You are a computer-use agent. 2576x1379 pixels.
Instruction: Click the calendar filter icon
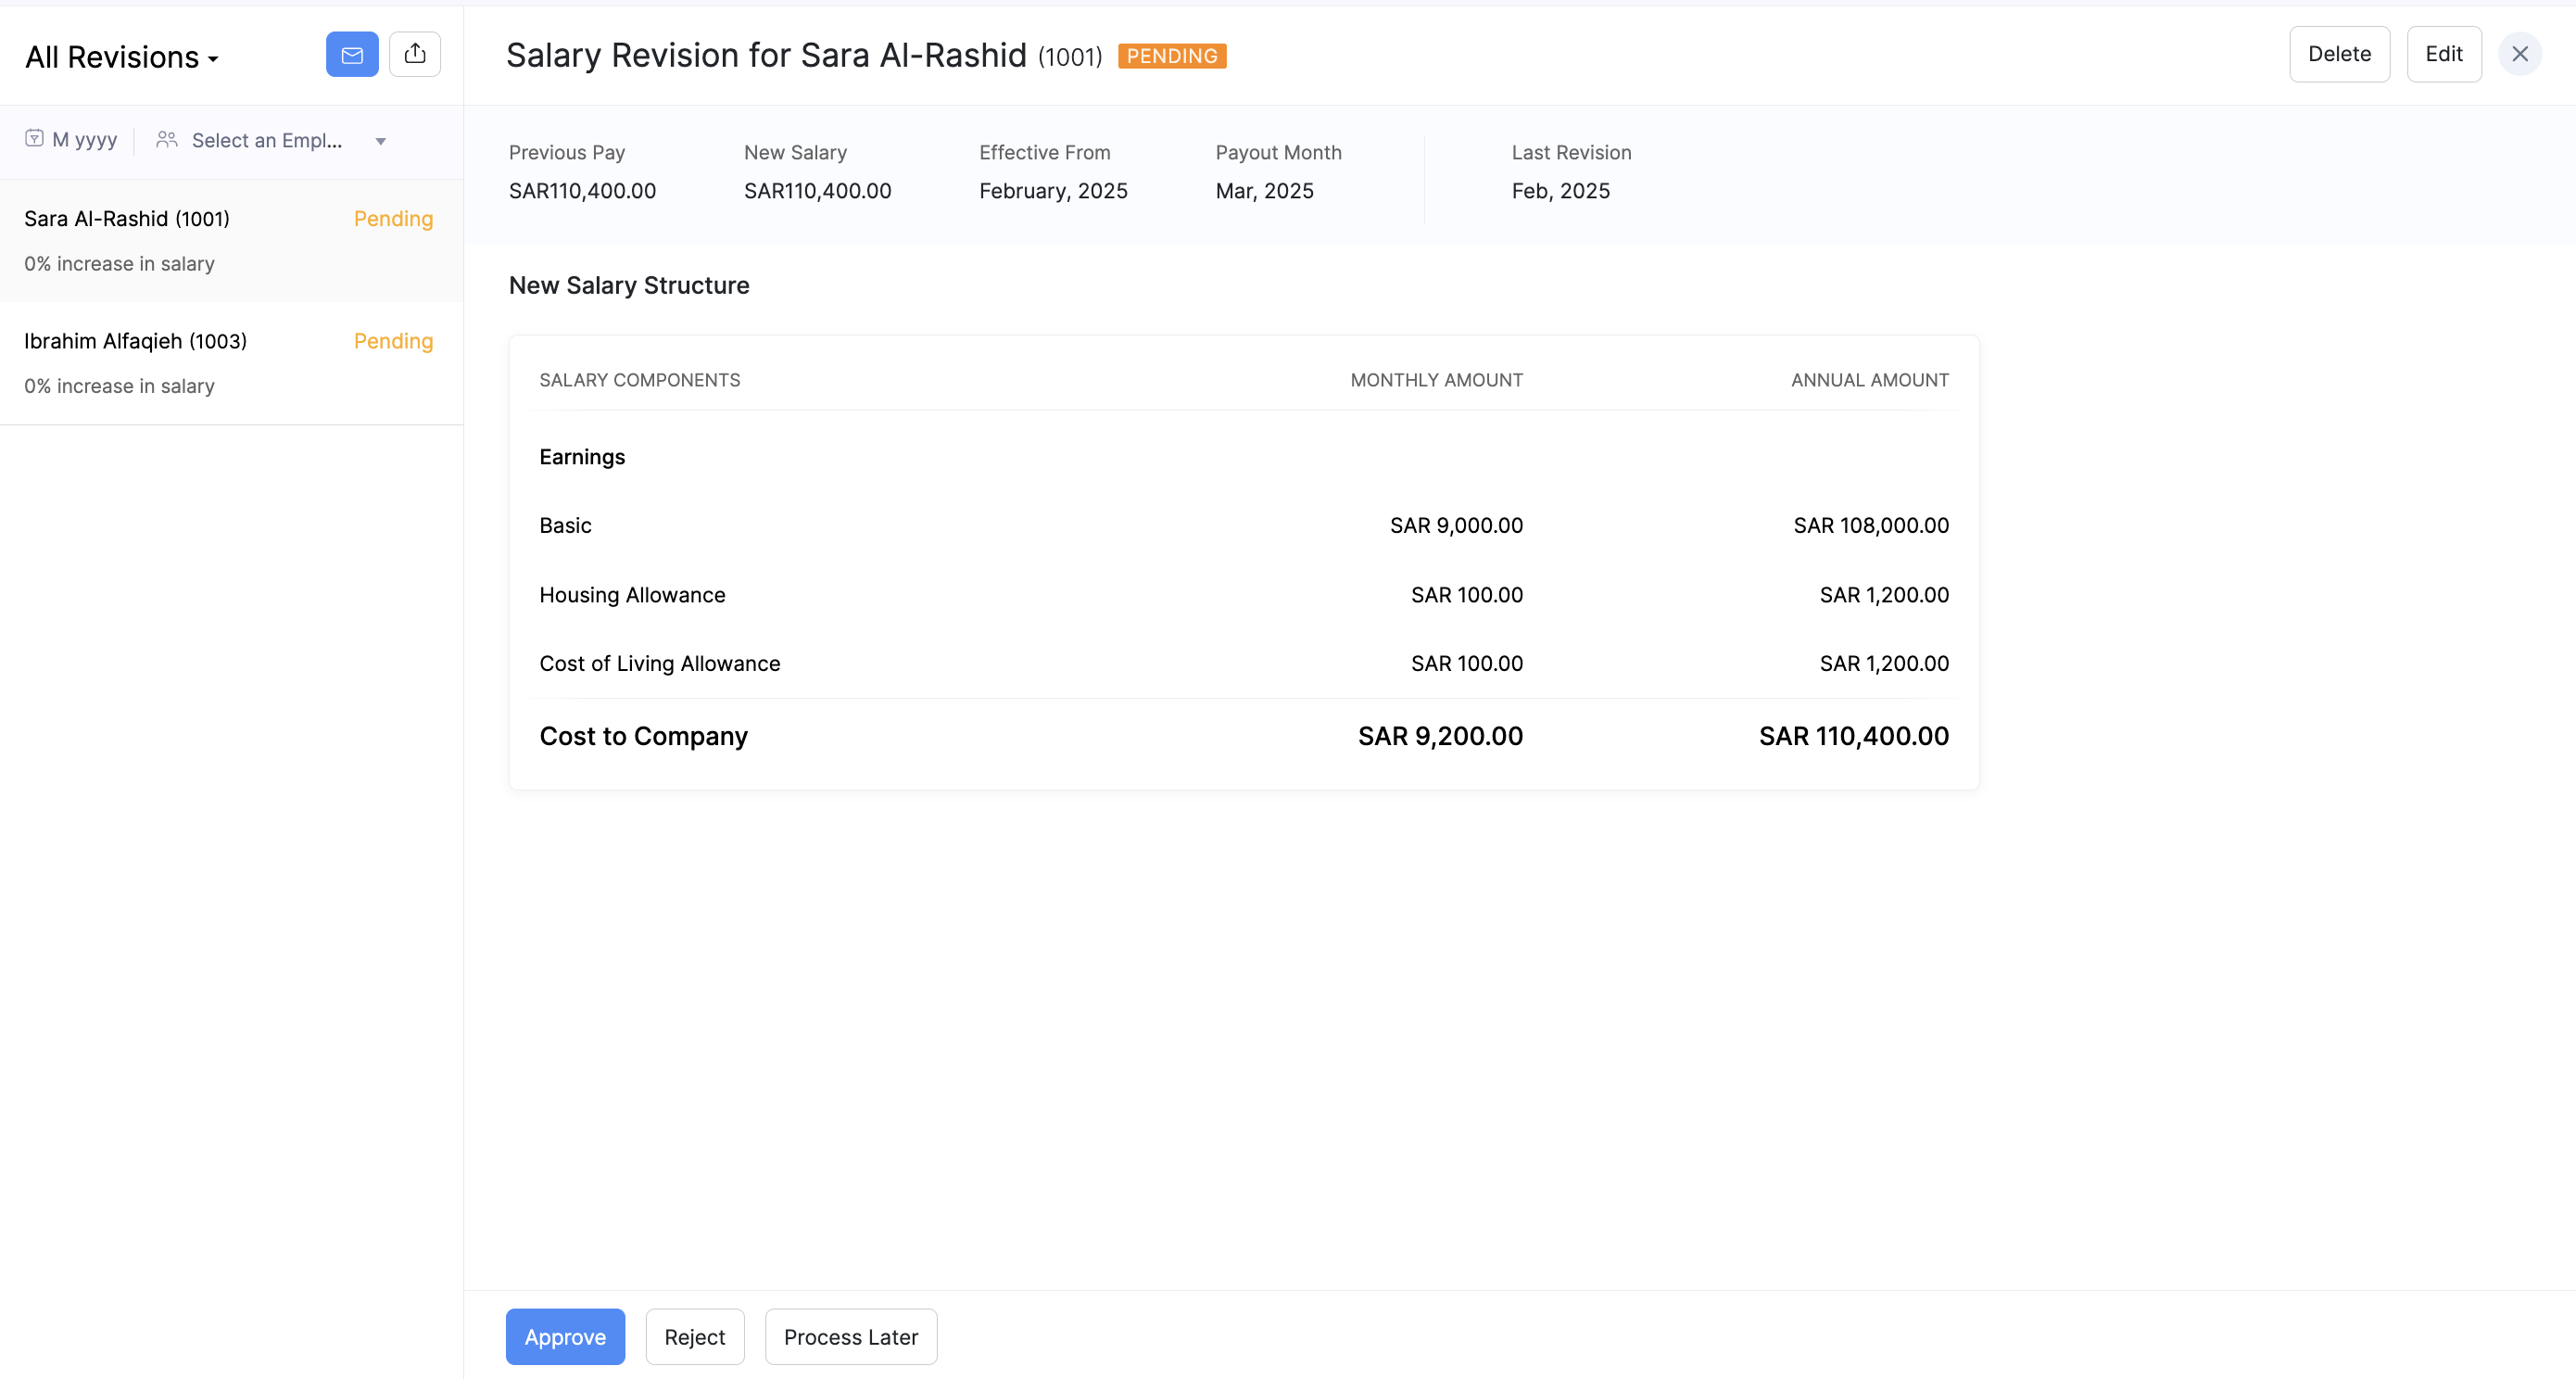pos(34,139)
